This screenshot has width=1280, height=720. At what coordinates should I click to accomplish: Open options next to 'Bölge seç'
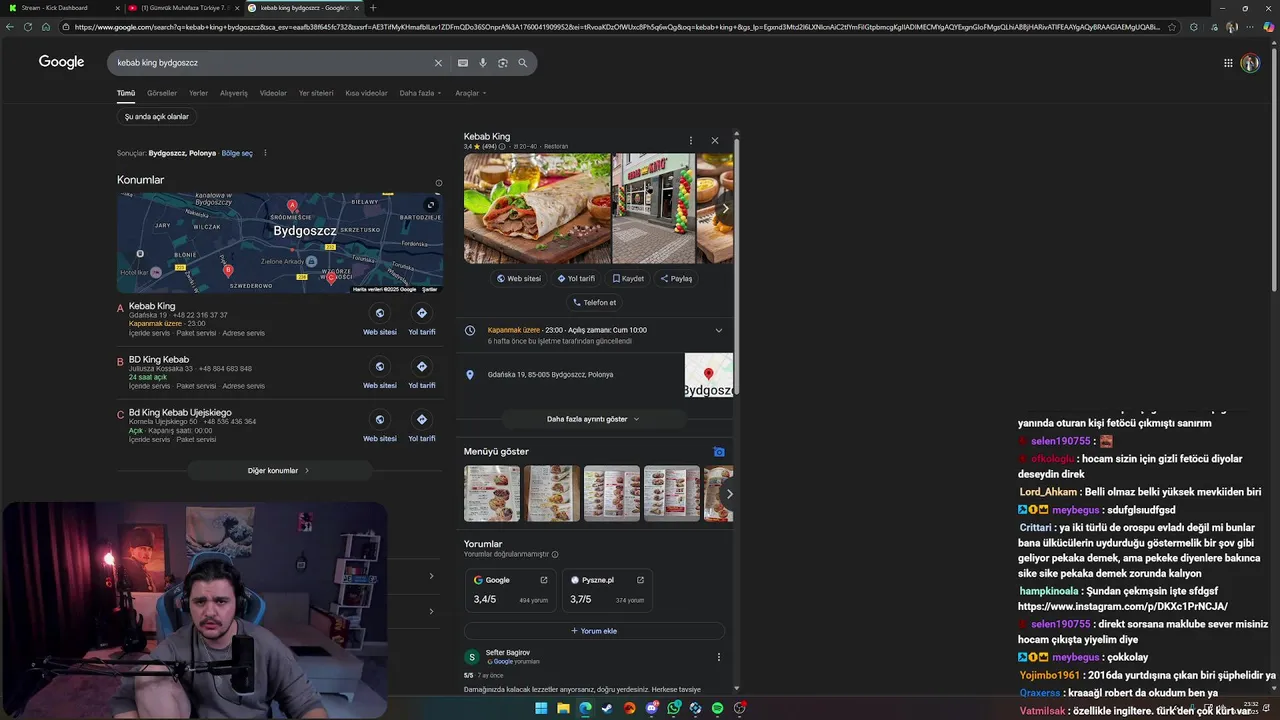[x=265, y=153]
